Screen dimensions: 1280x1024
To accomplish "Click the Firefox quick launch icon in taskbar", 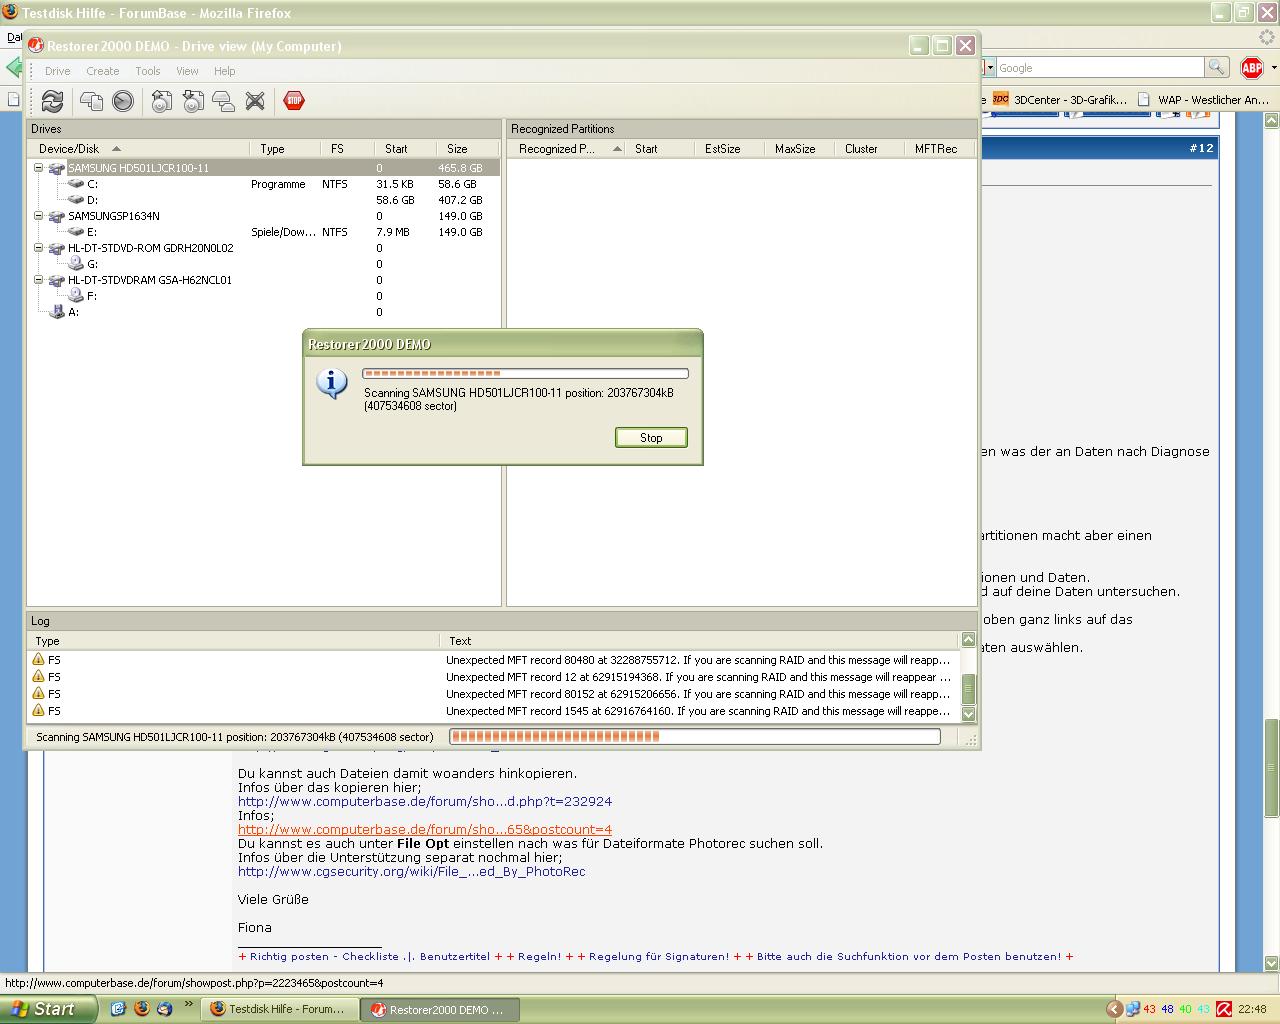I will [x=141, y=1009].
